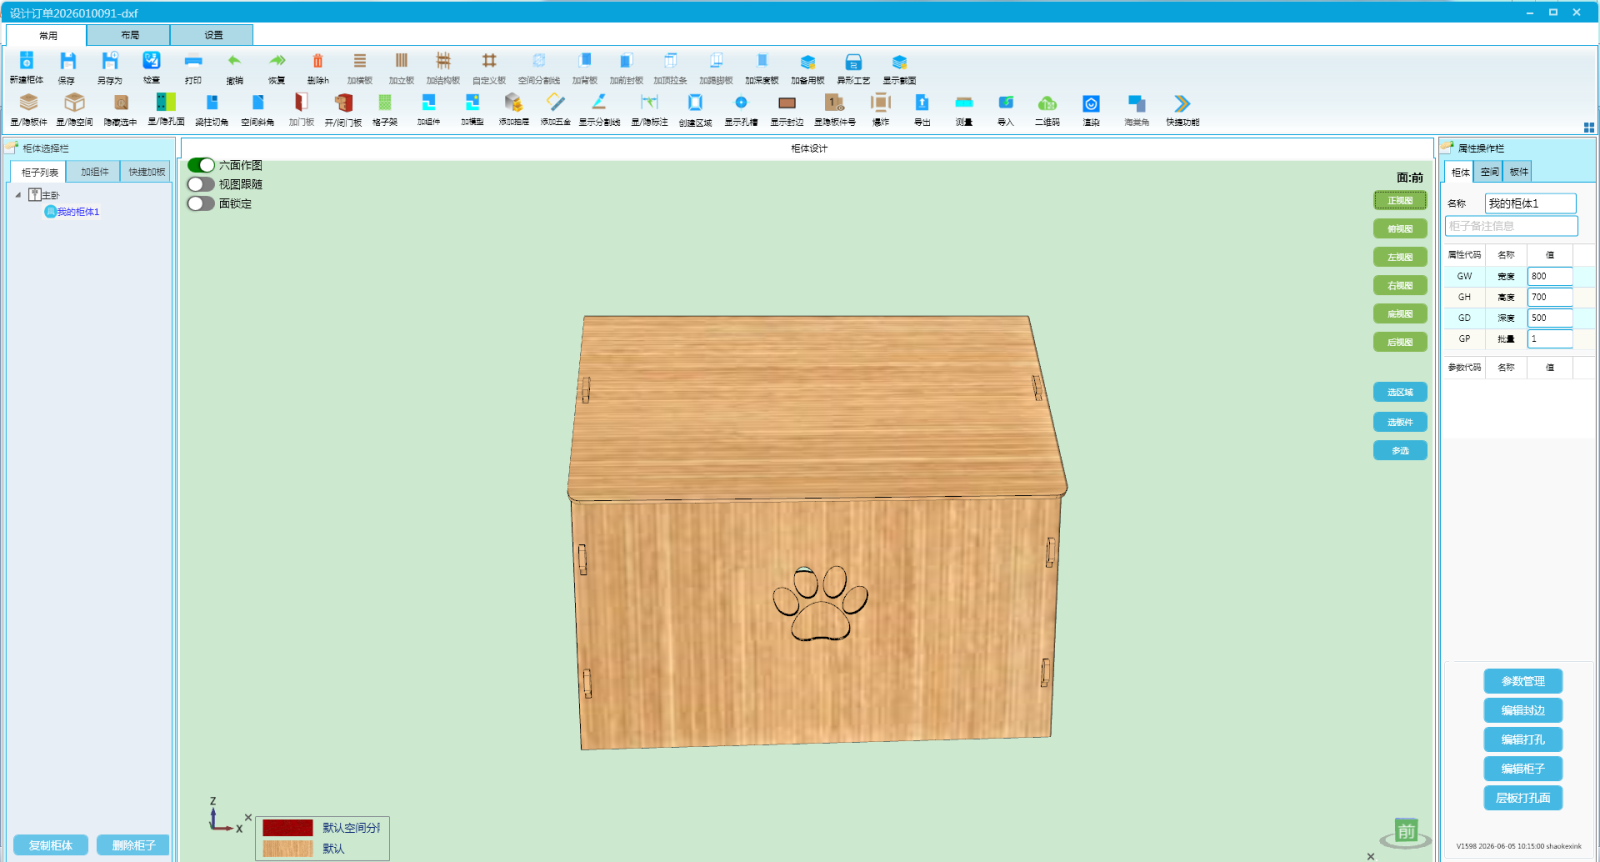Switch to the 布局 ribbon tab
1600x862 pixels.
point(129,35)
